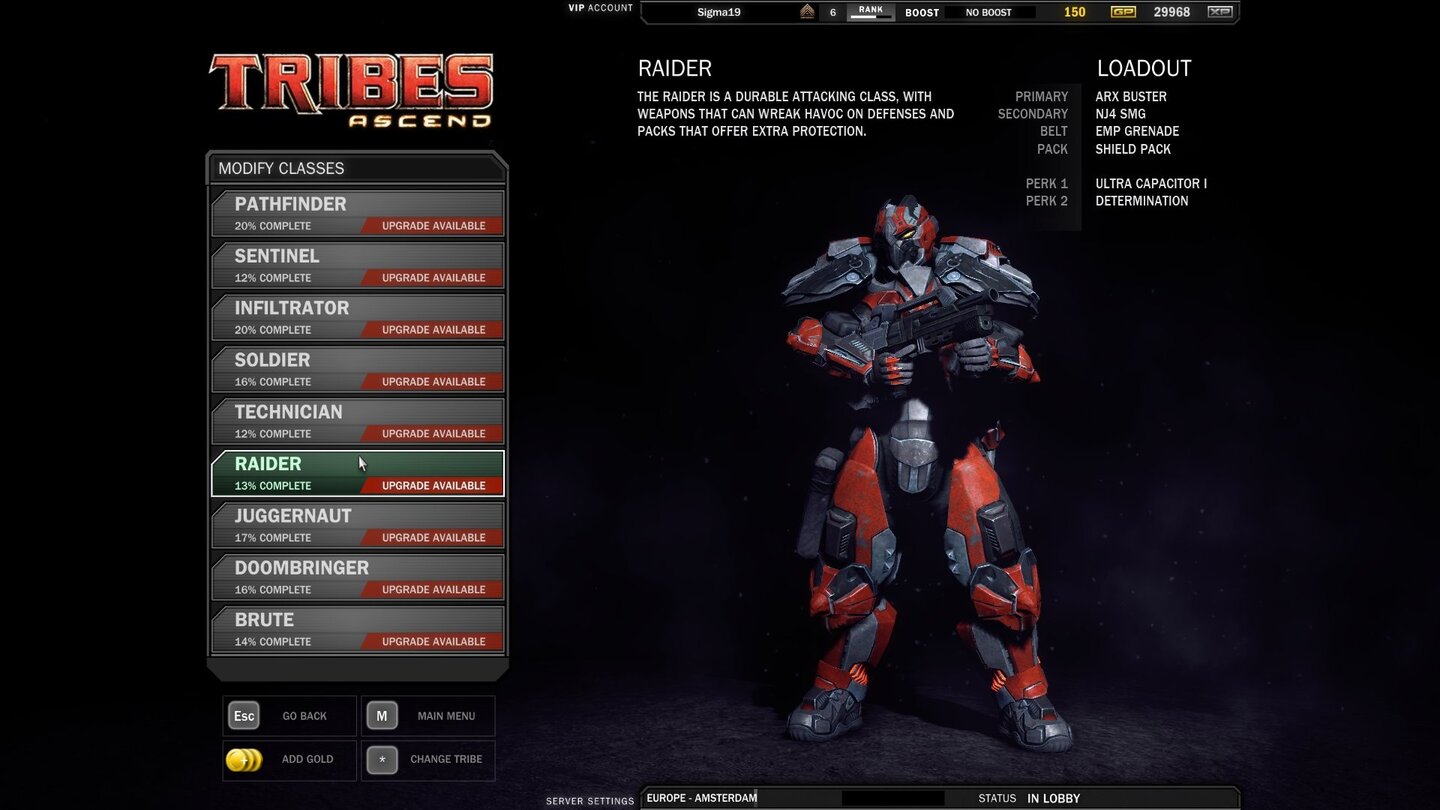Select the Infiltrator class
This screenshot has height=810, width=1440.
tap(358, 318)
